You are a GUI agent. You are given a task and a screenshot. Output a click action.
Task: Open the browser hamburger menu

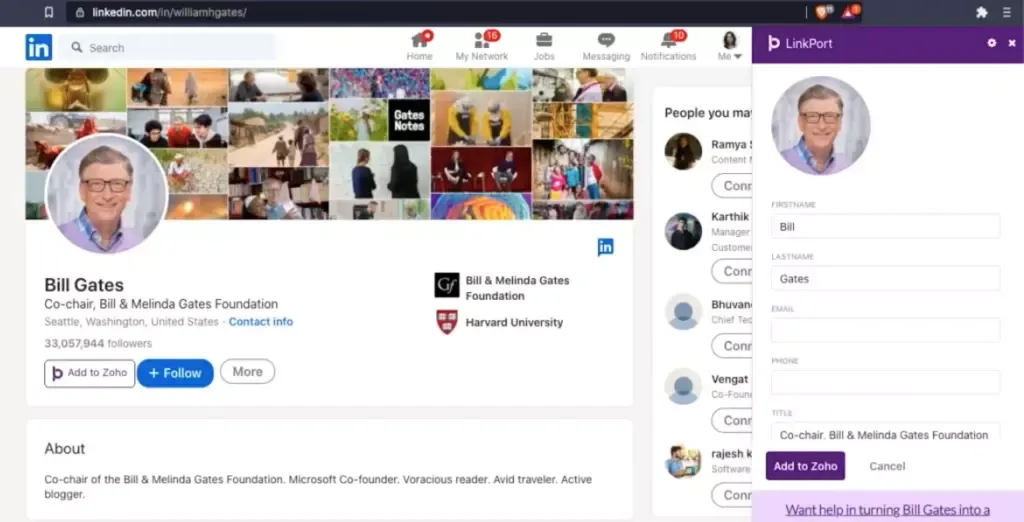(x=1007, y=13)
